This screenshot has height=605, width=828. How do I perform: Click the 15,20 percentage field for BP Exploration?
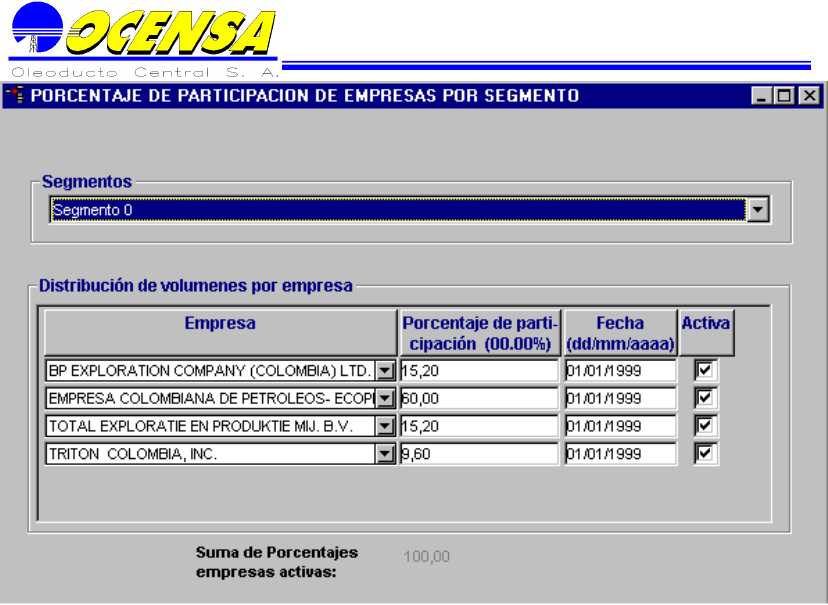click(x=479, y=371)
